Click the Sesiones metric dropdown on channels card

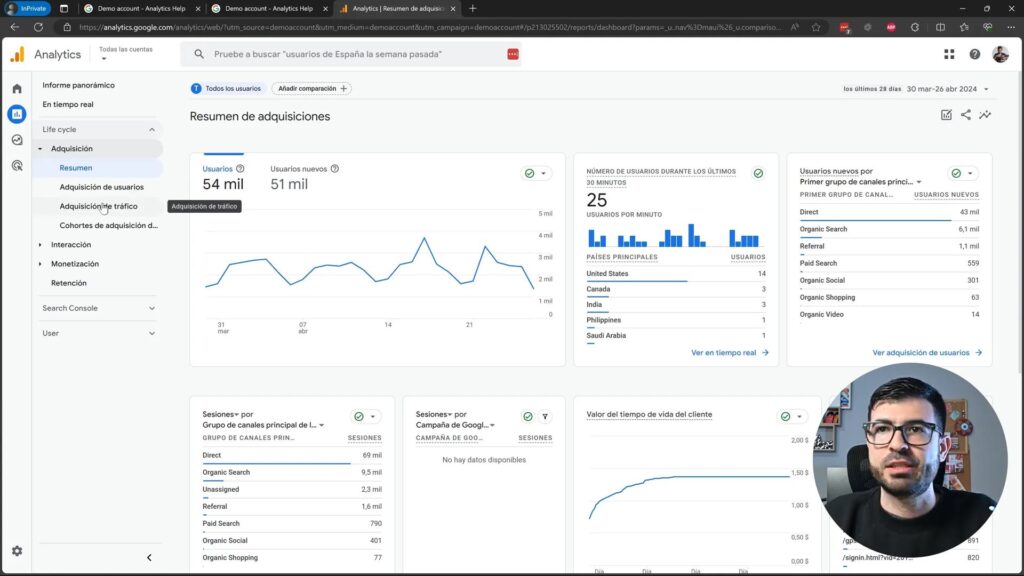tap(220, 415)
